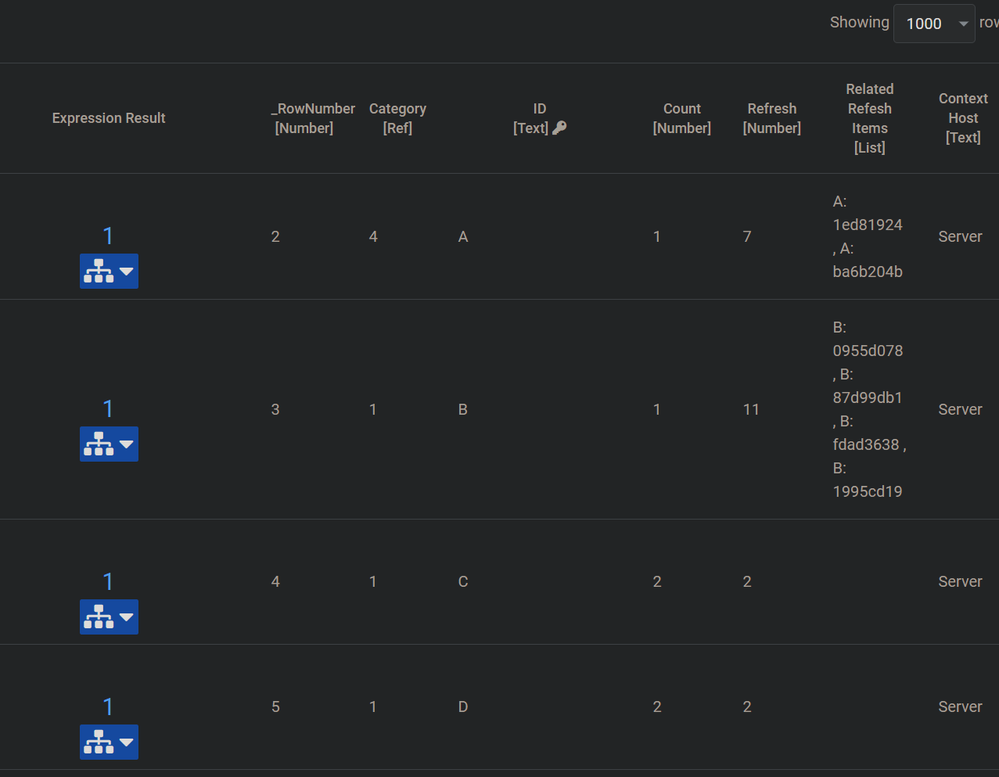Select ID cell with value D

[463, 707]
